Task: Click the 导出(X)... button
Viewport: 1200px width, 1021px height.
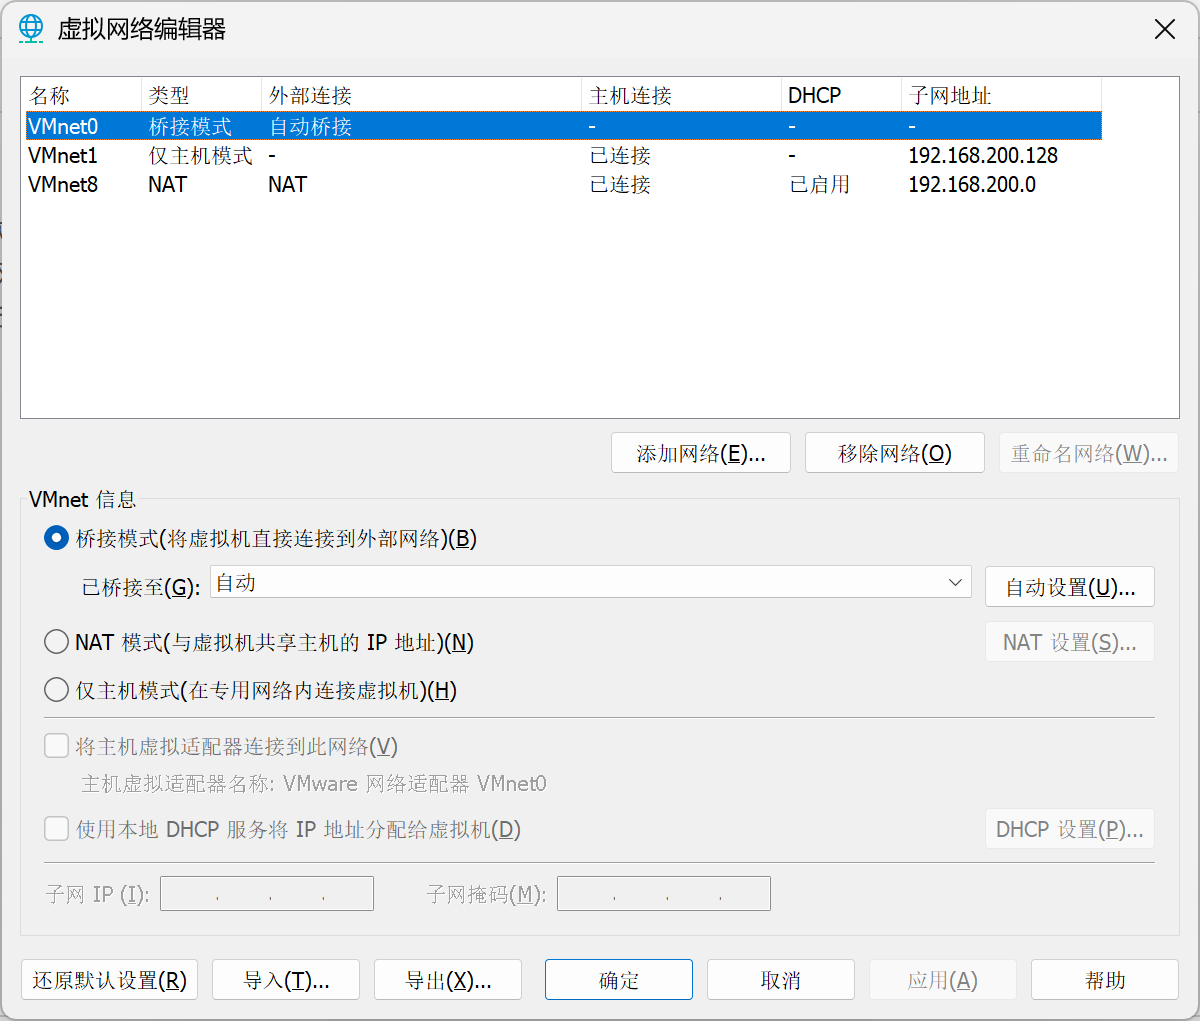Action: (448, 980)
